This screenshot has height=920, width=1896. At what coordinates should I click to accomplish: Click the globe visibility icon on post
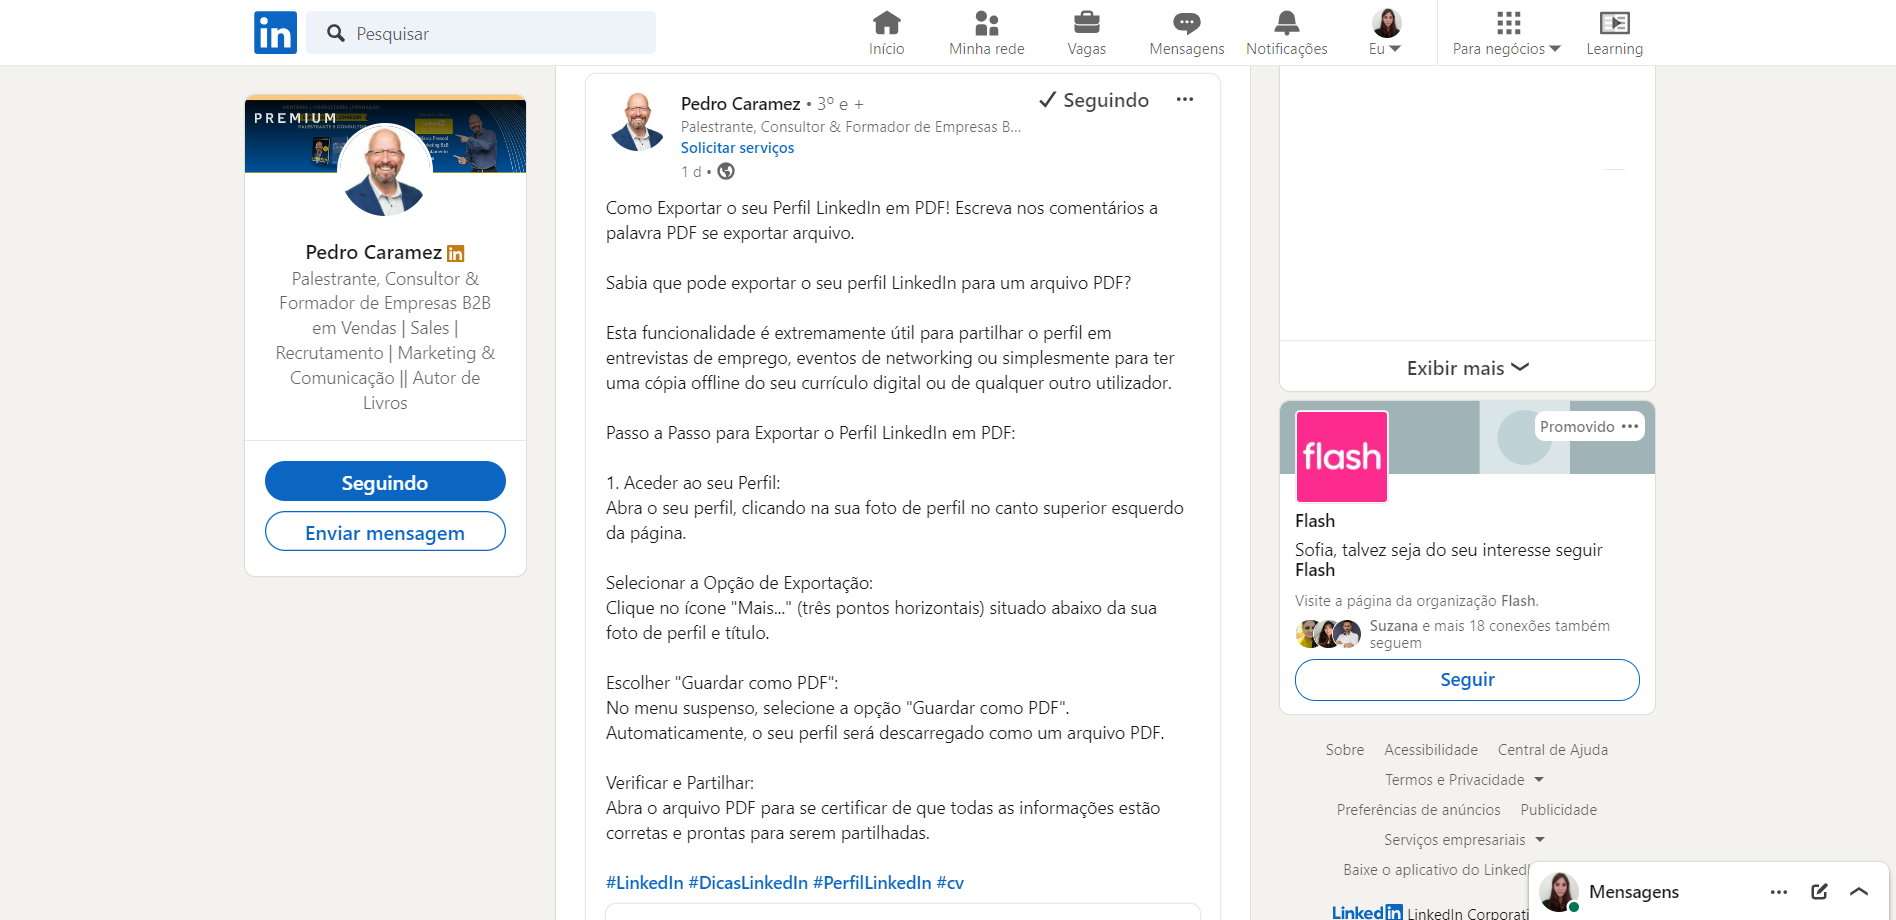[726, 171]
